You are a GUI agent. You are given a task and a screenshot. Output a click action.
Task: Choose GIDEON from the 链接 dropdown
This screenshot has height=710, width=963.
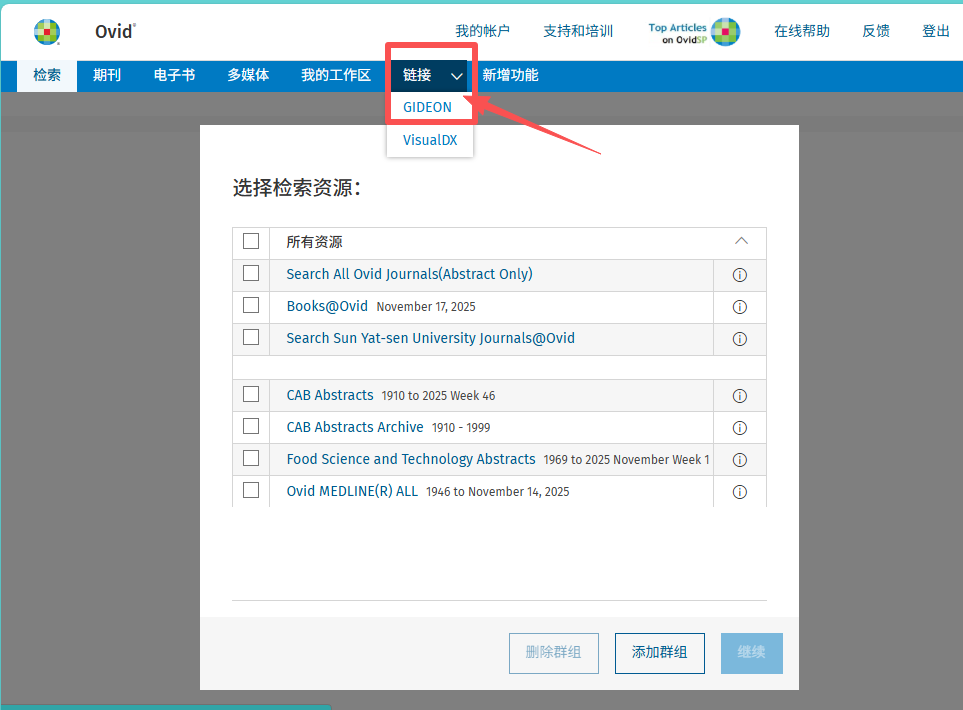(427, 107)
